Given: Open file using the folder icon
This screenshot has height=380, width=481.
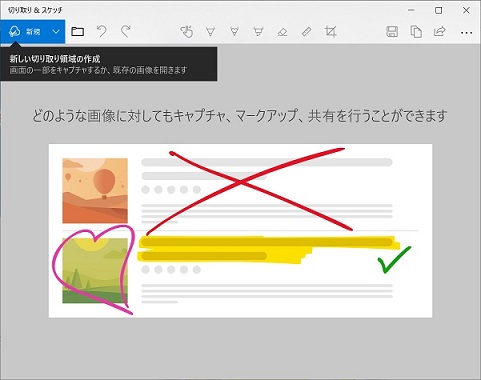Looking at the screenshot, I should (77, 32).
